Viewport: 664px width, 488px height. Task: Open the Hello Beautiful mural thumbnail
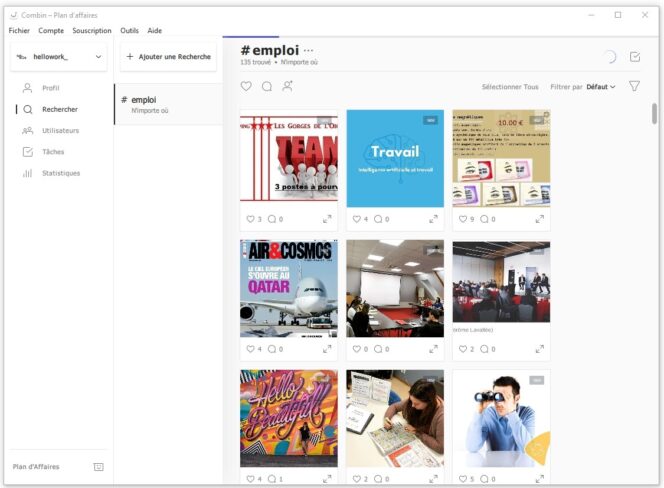(x=289, y=419)
